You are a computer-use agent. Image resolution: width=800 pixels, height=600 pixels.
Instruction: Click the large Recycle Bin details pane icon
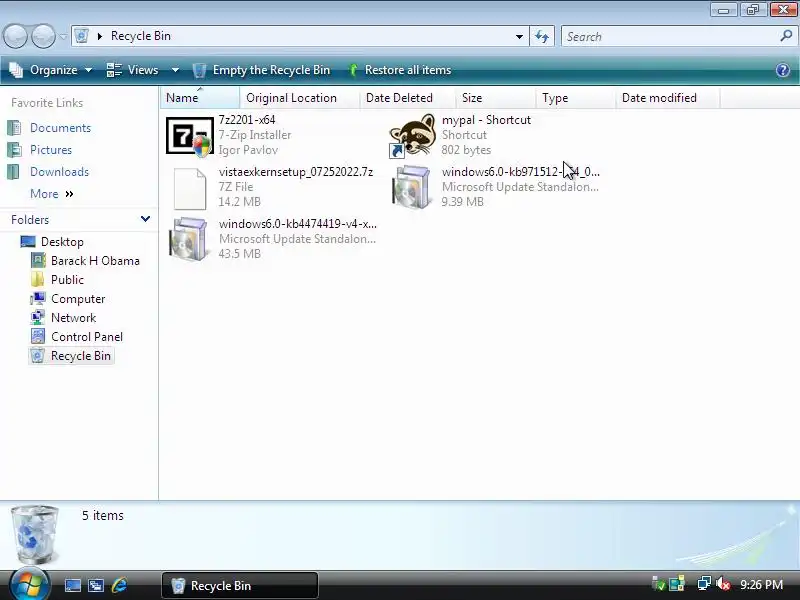(34, 534)
